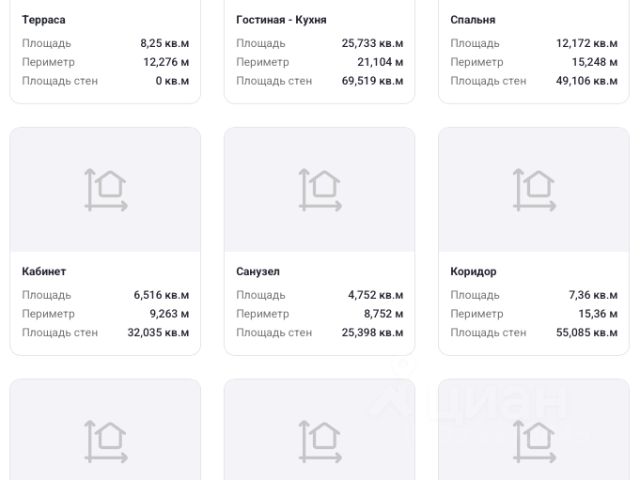Click Коридор perimeter value 15,36 м

pos(598,314)
